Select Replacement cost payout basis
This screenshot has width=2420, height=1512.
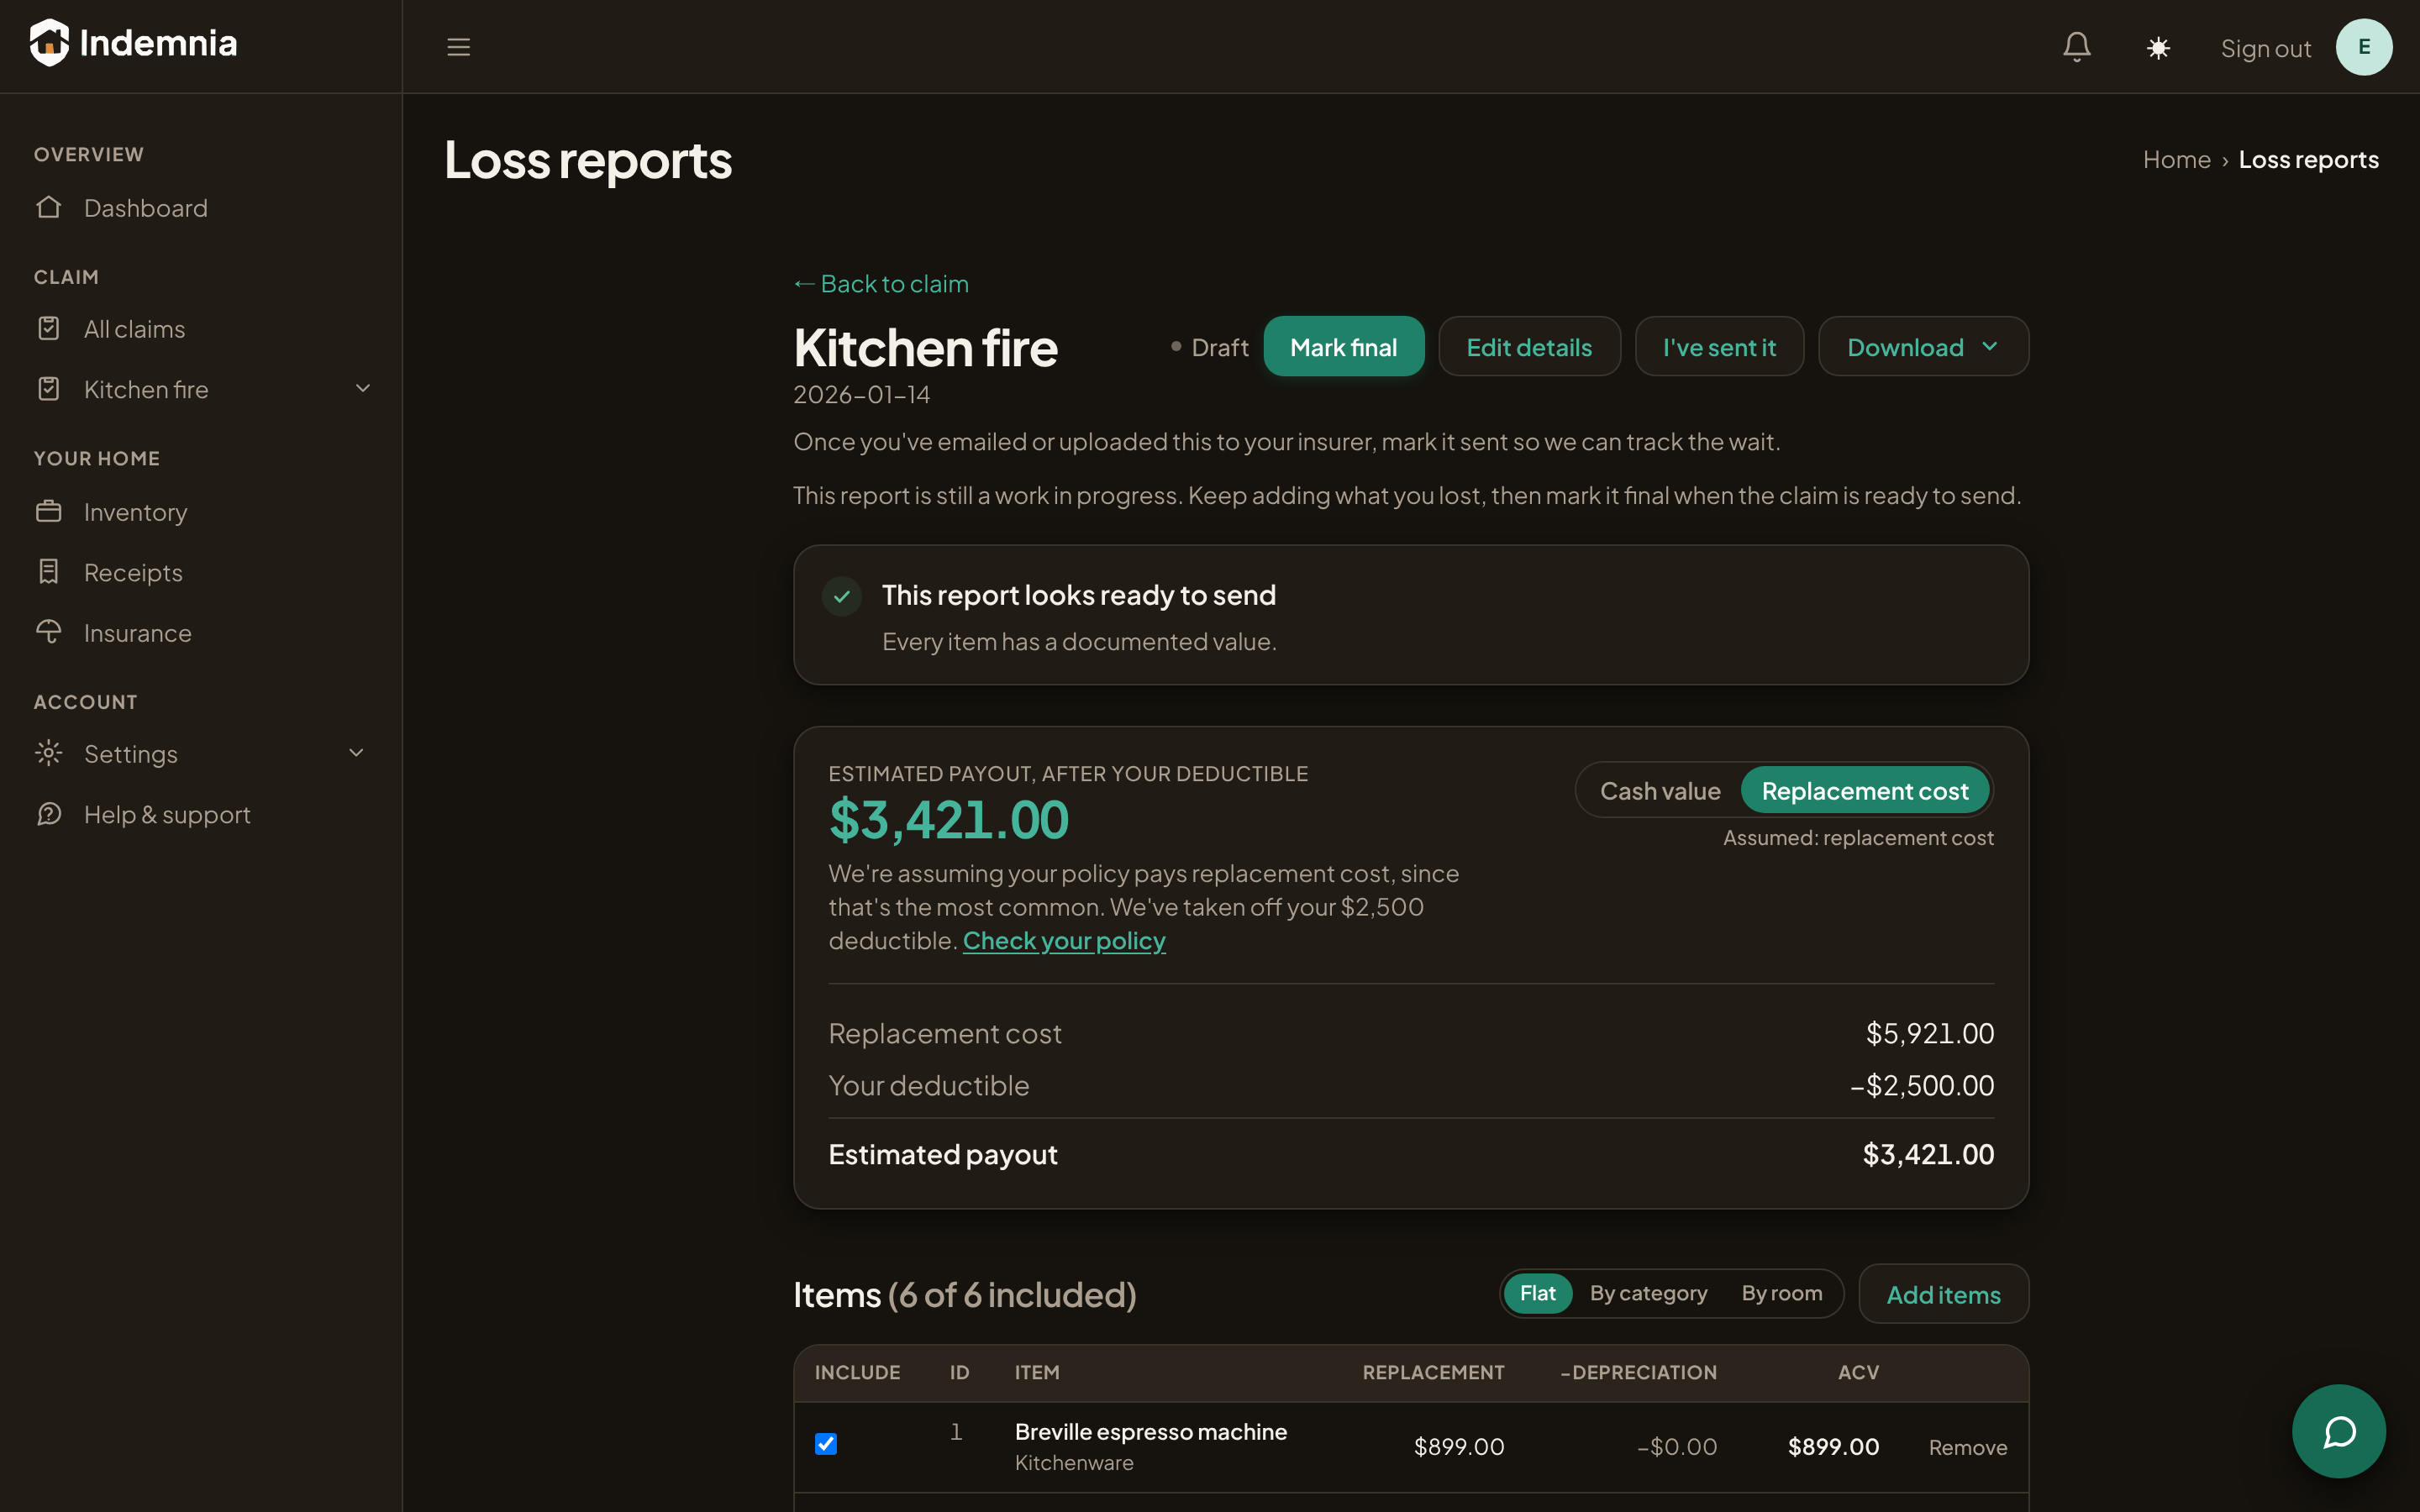click(1865, 791)
